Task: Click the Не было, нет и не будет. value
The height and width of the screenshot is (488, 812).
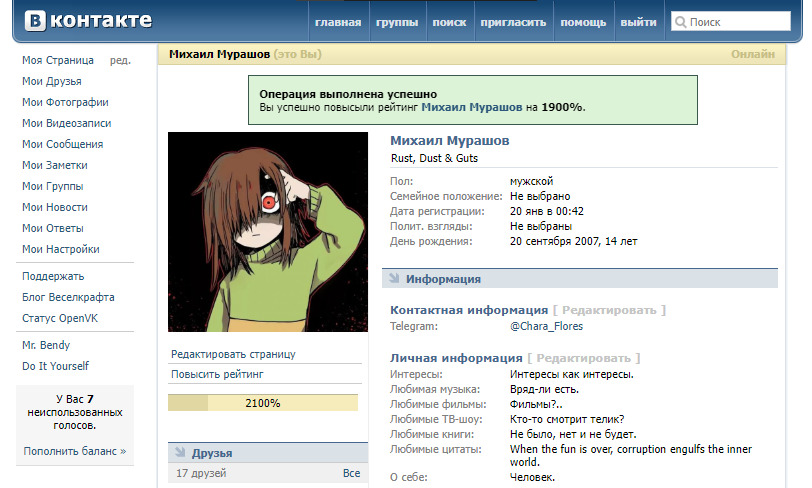Action: pos(573,434)
